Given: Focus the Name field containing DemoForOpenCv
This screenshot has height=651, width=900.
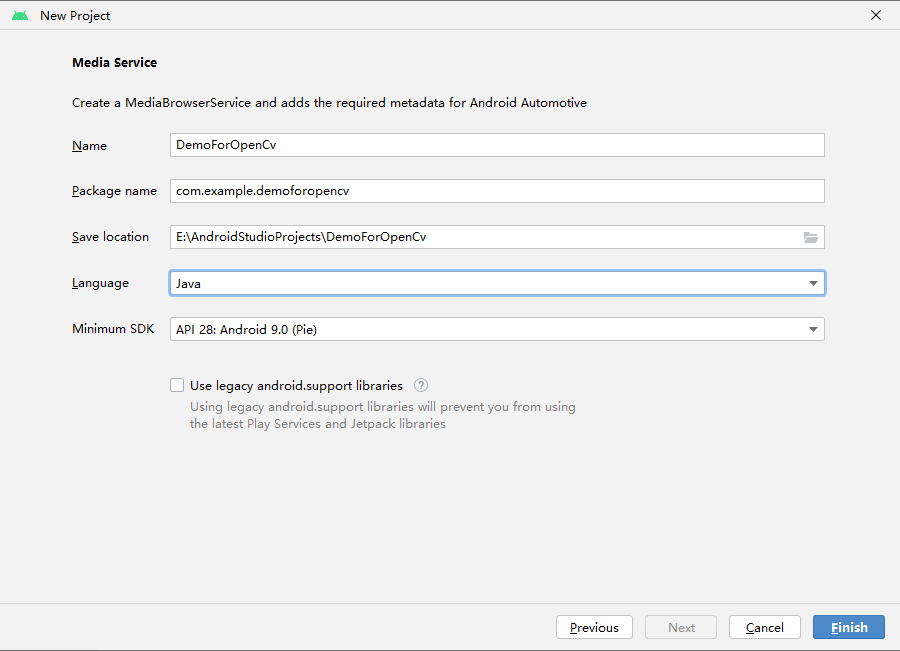Looking at the screenshot, I should [497, 145].
